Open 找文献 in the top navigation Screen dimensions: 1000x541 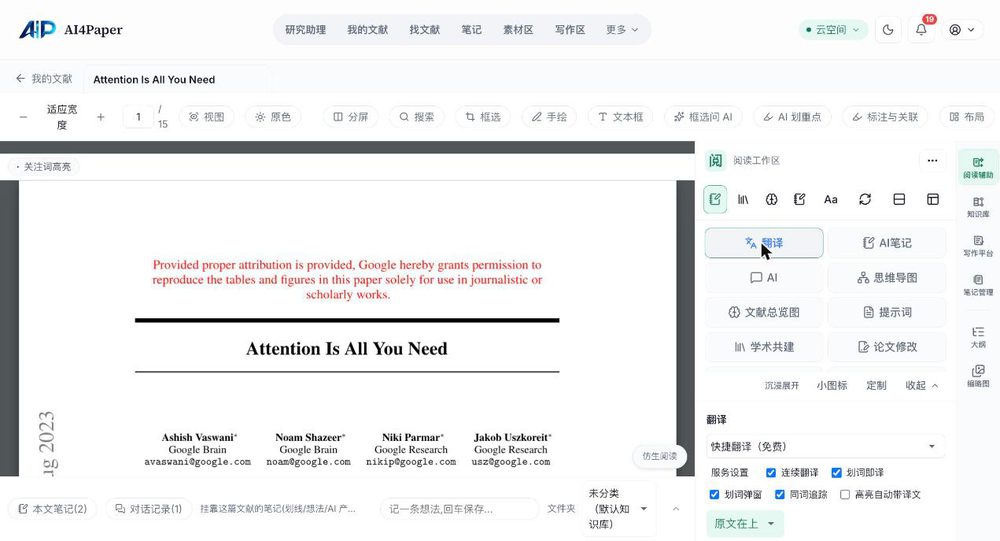pos(425,29)
